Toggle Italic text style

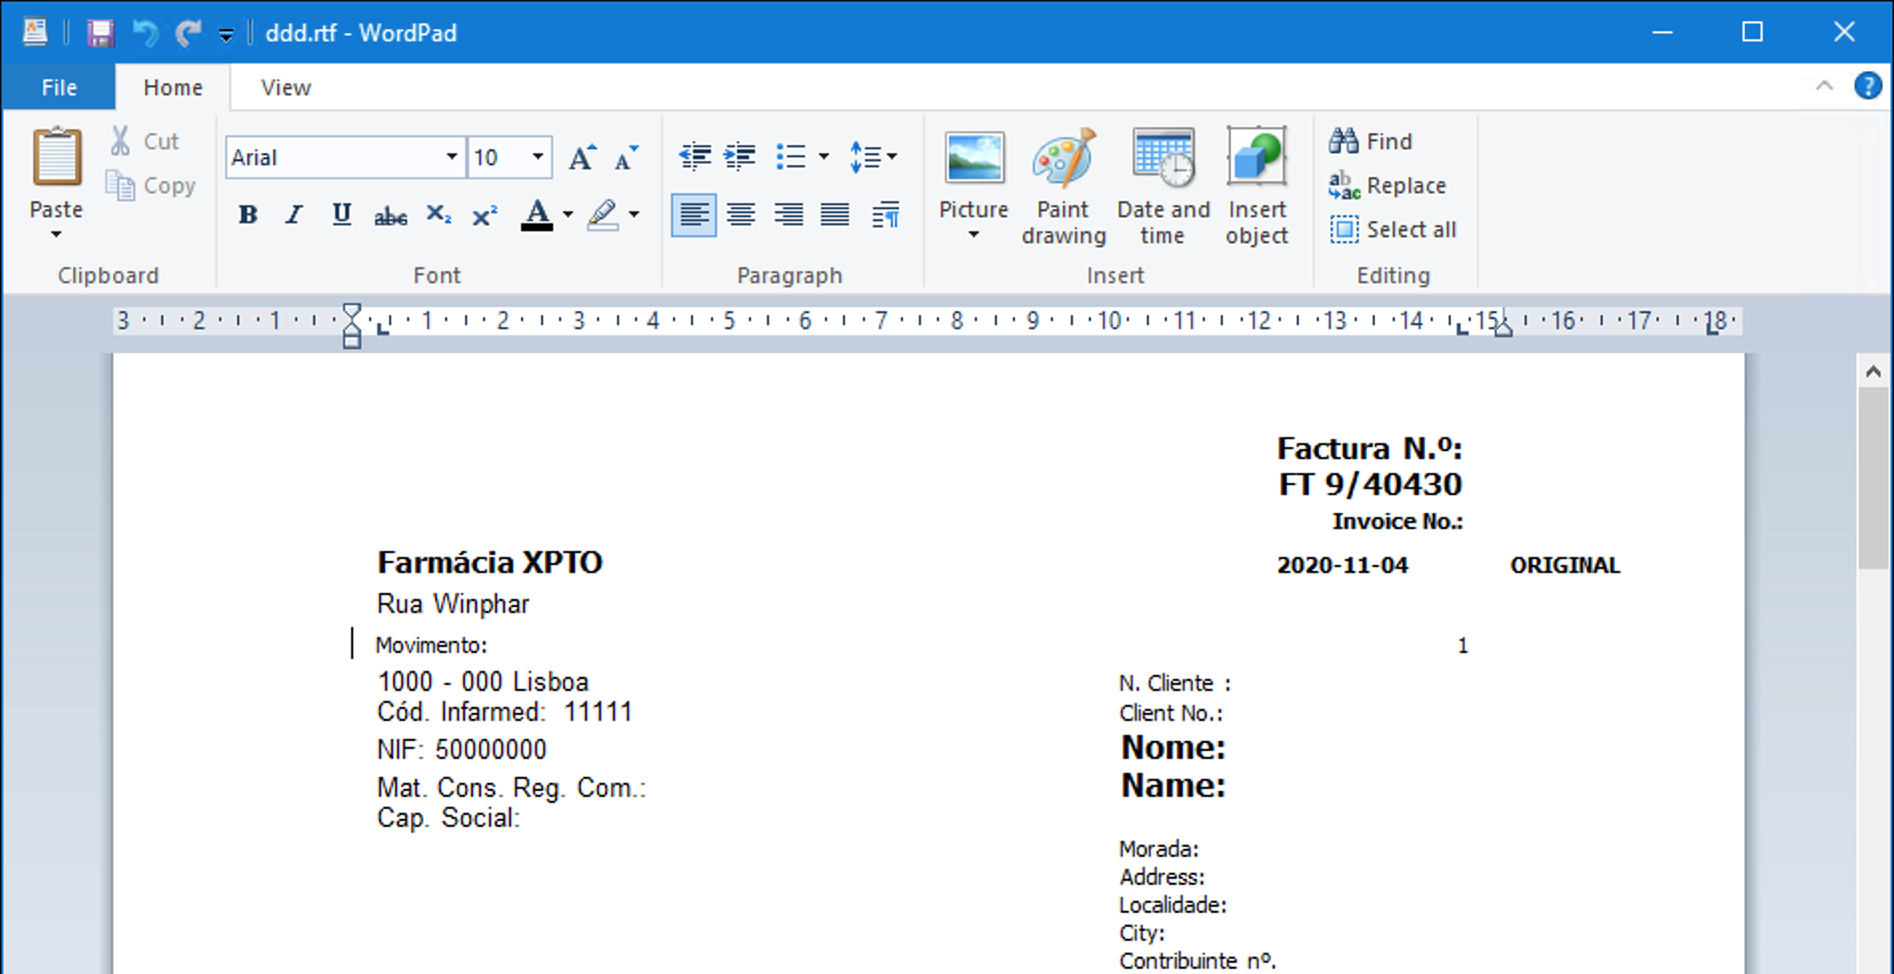click(x=294, y=215)
